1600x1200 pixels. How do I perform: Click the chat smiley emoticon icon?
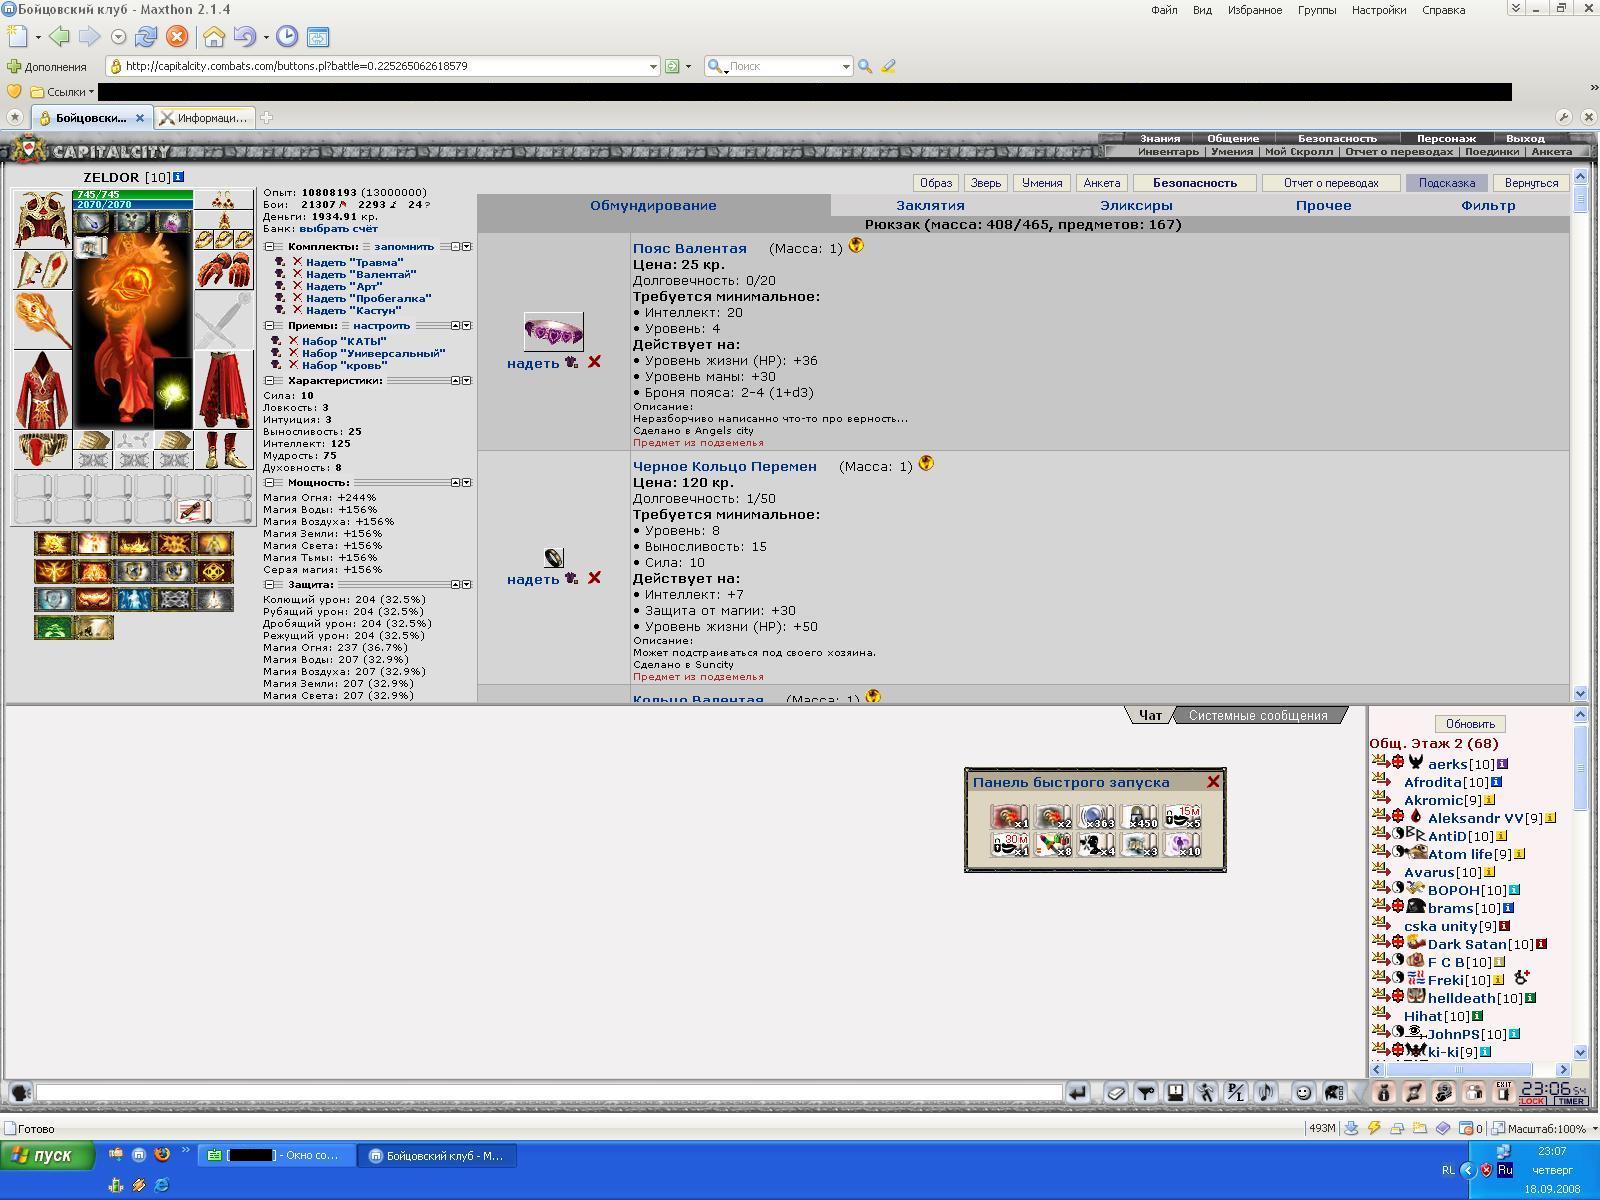click(1303, 1093)
